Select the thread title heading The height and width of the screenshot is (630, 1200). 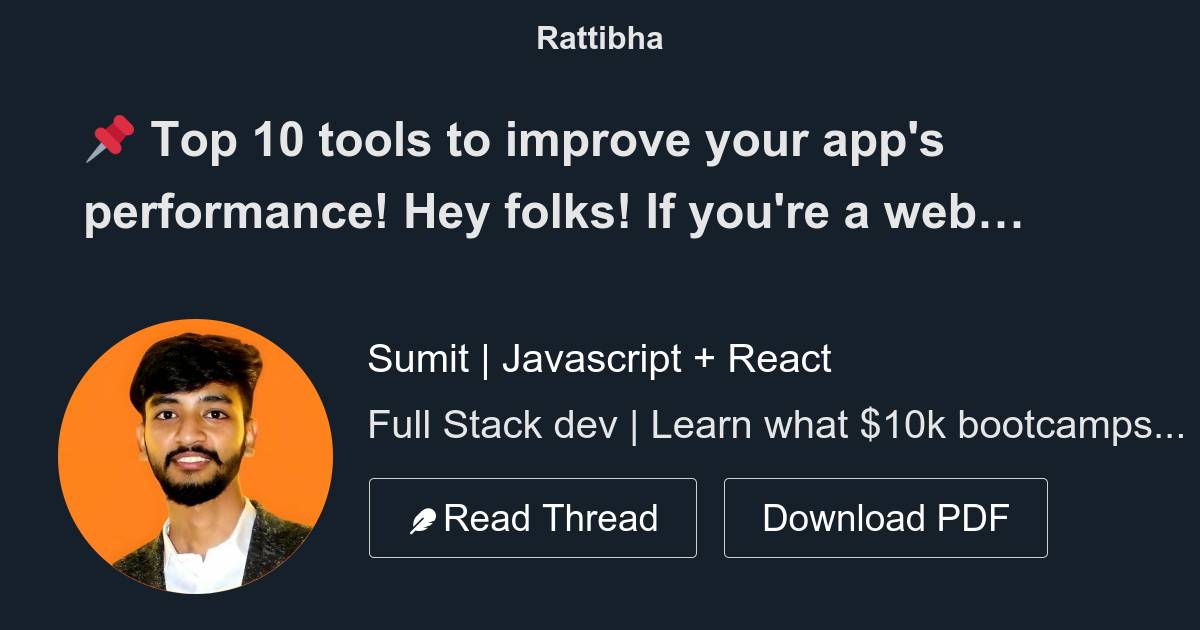(x=550, y=175)
